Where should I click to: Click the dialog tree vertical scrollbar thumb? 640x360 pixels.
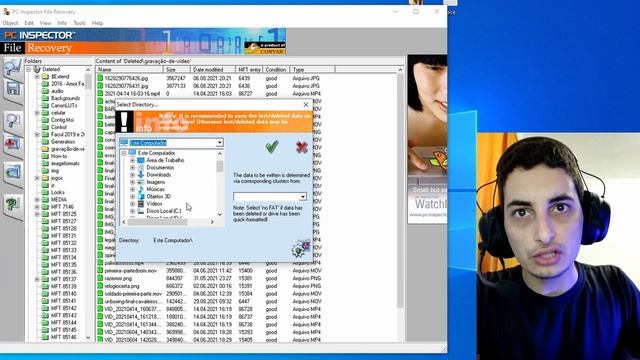[x=220, y=166]
